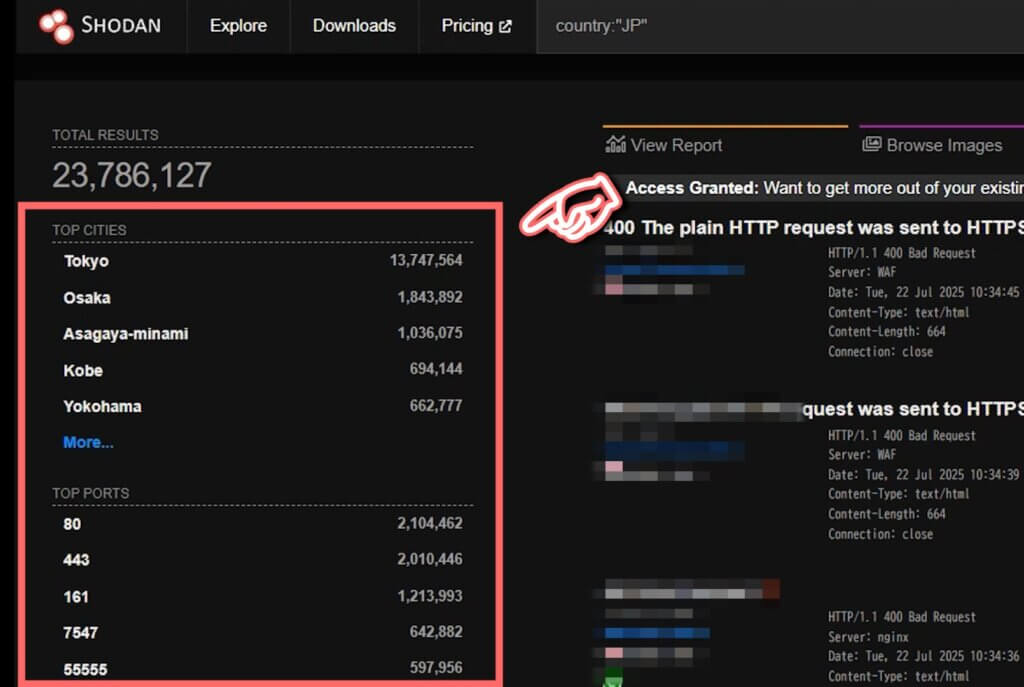Select port 443 under Top Ports
1024x687 pixels.
74,560
